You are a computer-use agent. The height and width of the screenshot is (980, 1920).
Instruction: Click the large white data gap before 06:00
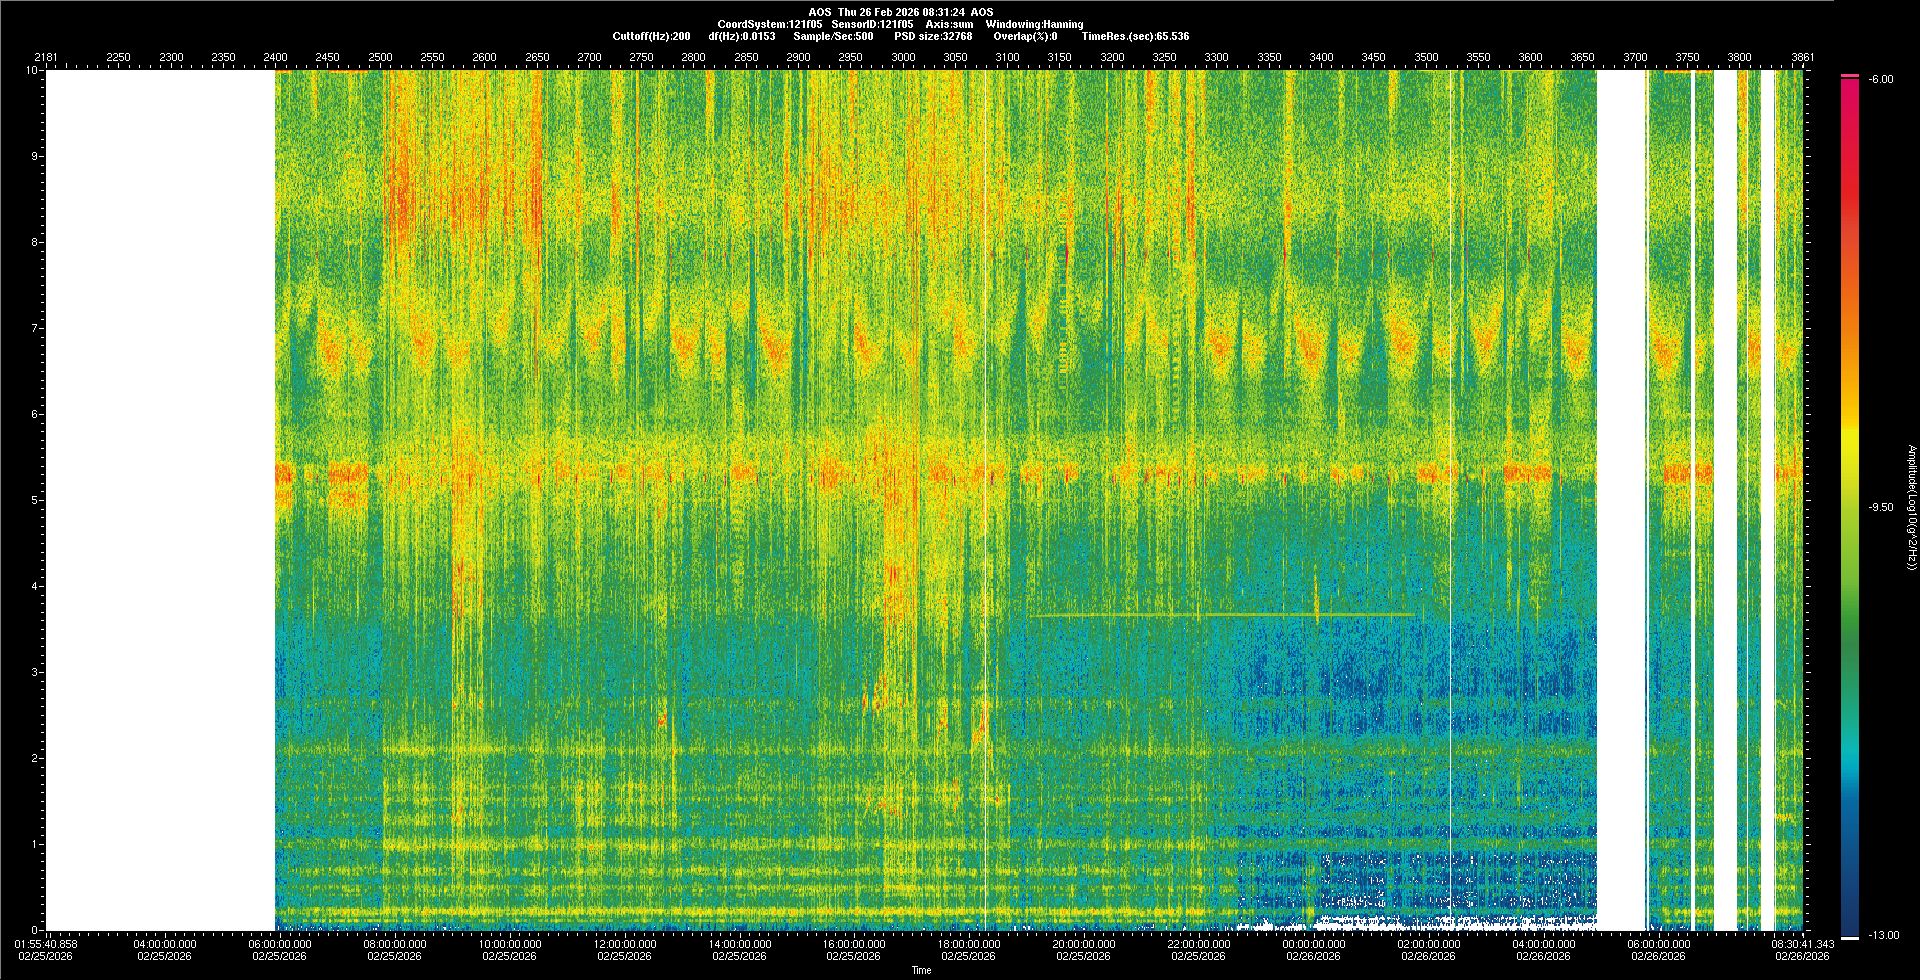click(x=160, y=500)
